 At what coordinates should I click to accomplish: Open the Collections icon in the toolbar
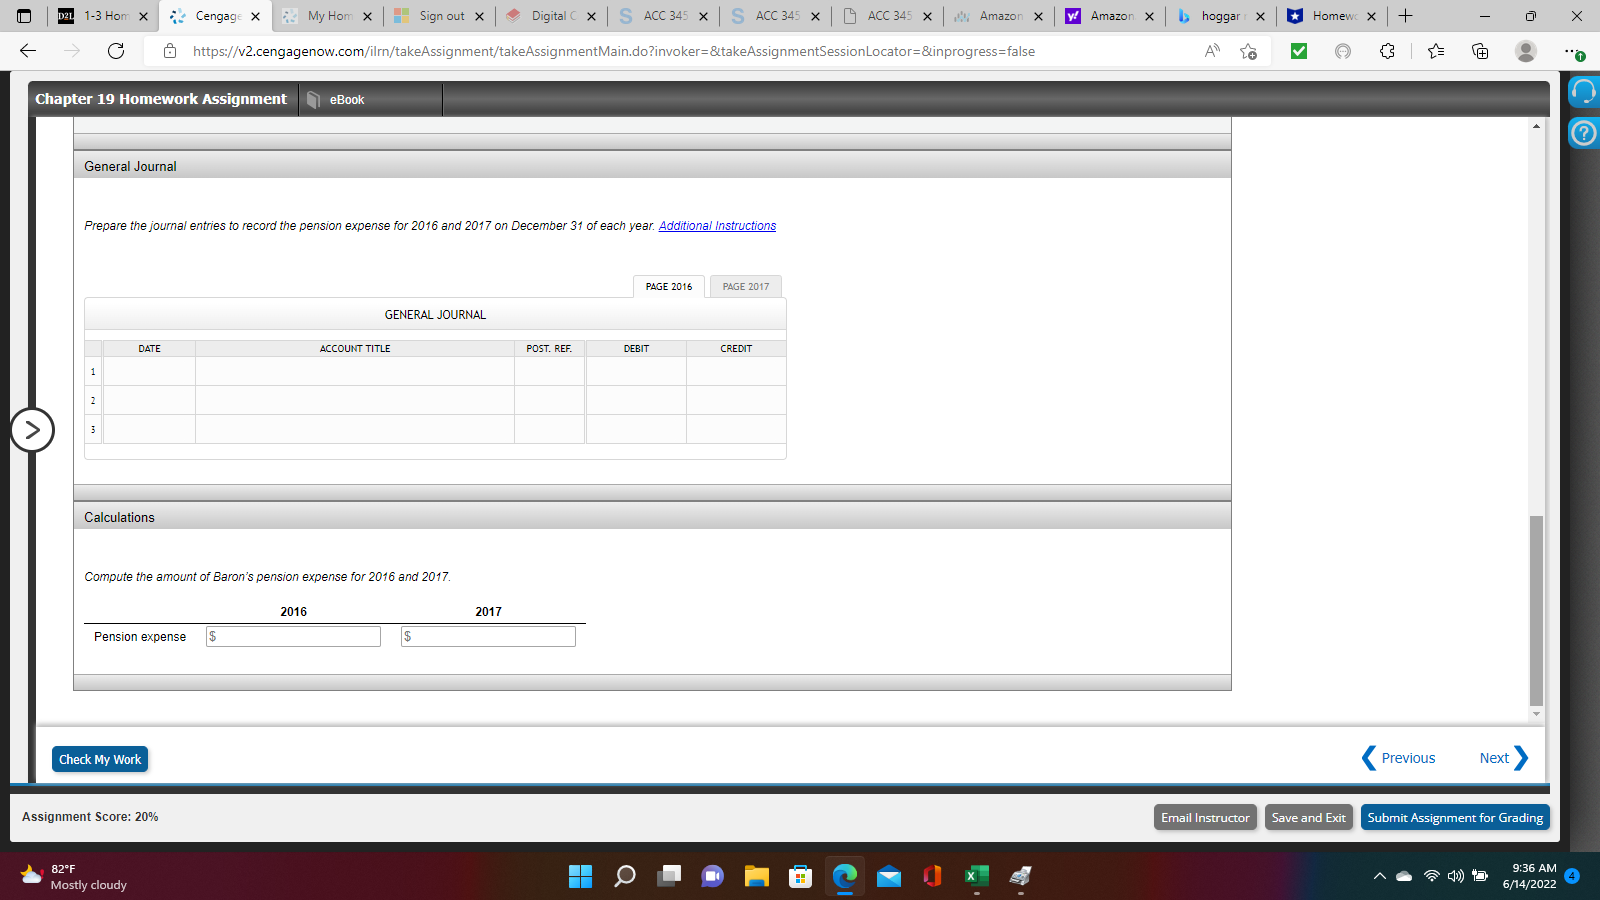pos(1481,51)
